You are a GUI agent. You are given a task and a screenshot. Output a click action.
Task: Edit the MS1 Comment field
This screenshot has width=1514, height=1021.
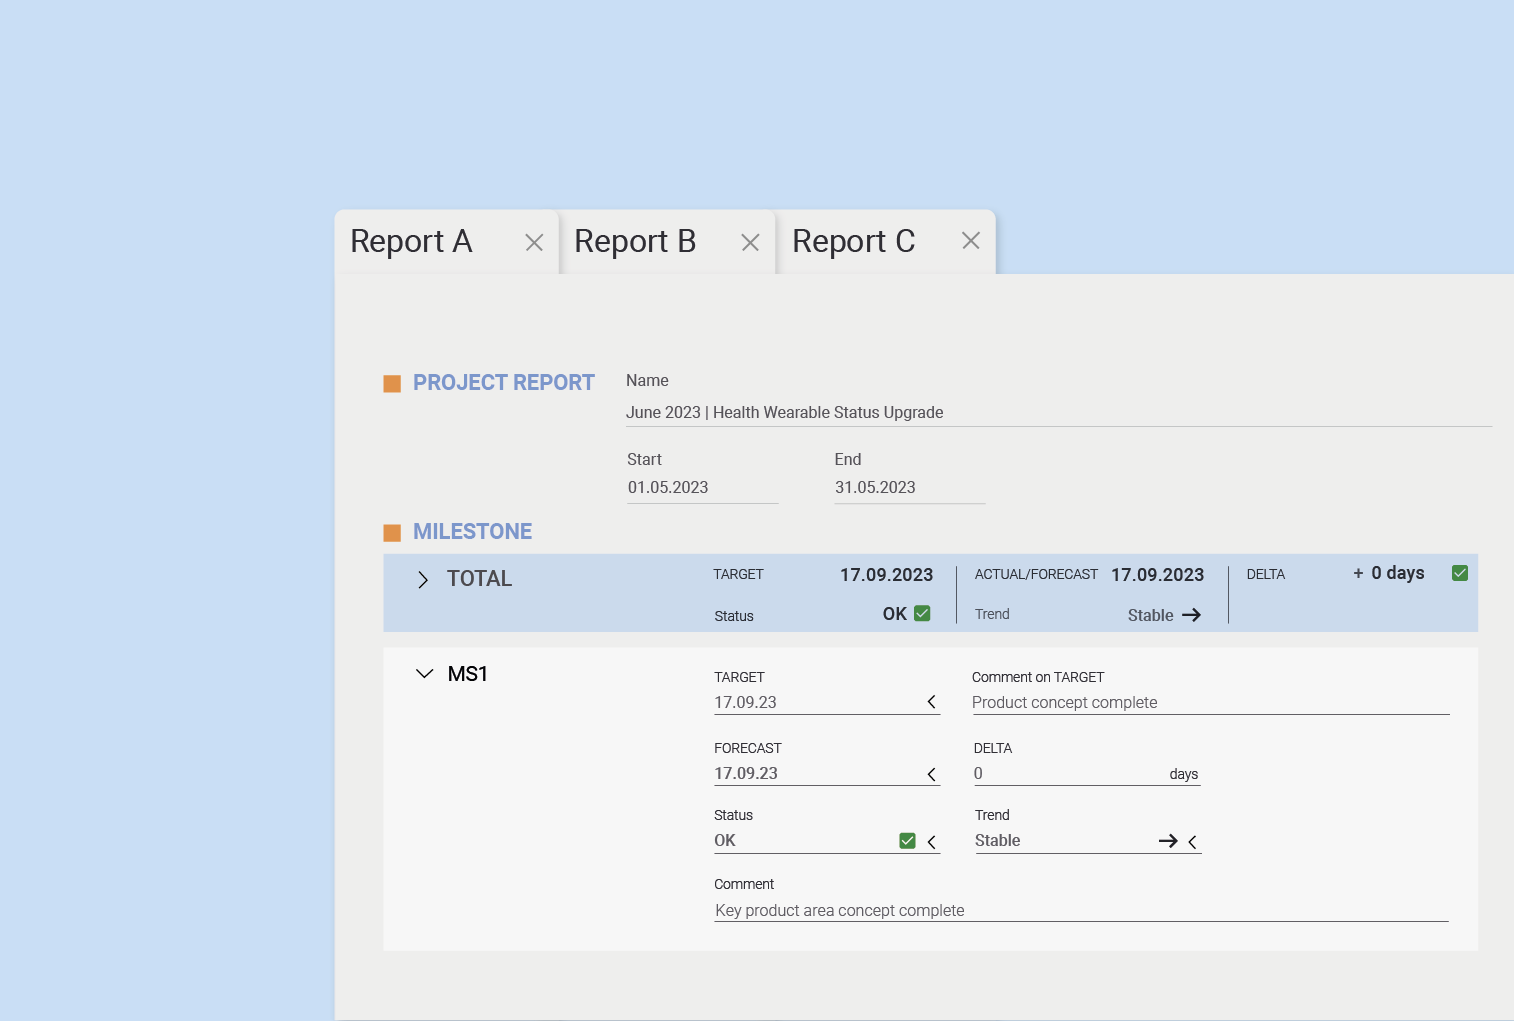(1081, 910)
